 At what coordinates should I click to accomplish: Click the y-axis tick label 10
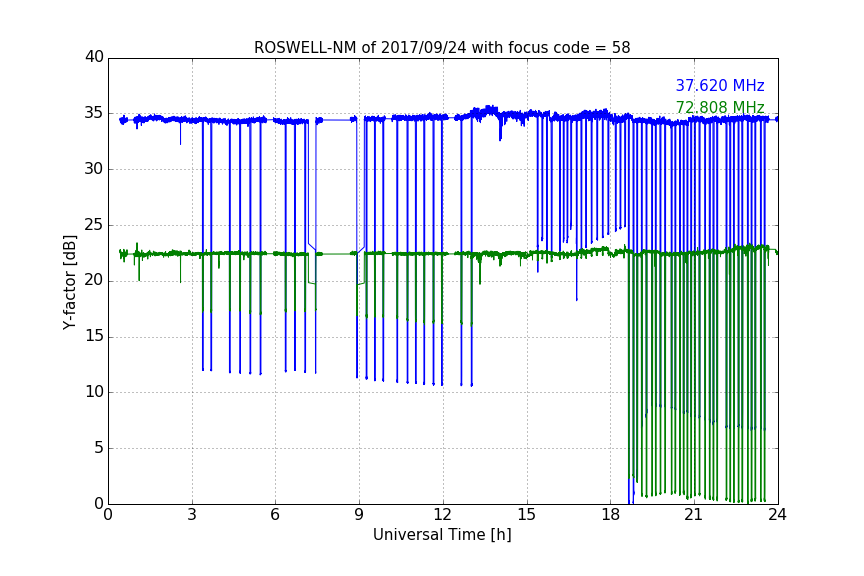point(94,392)
